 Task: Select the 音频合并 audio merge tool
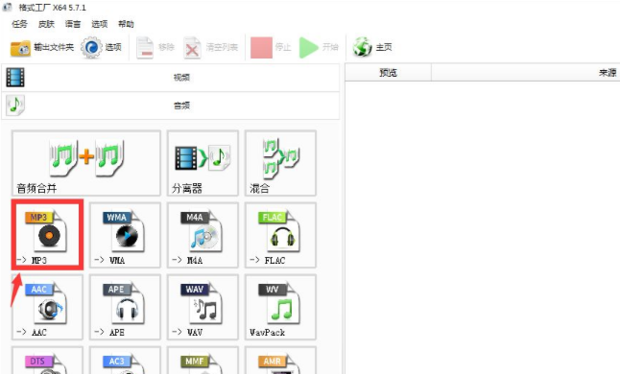tap(86, 163)
